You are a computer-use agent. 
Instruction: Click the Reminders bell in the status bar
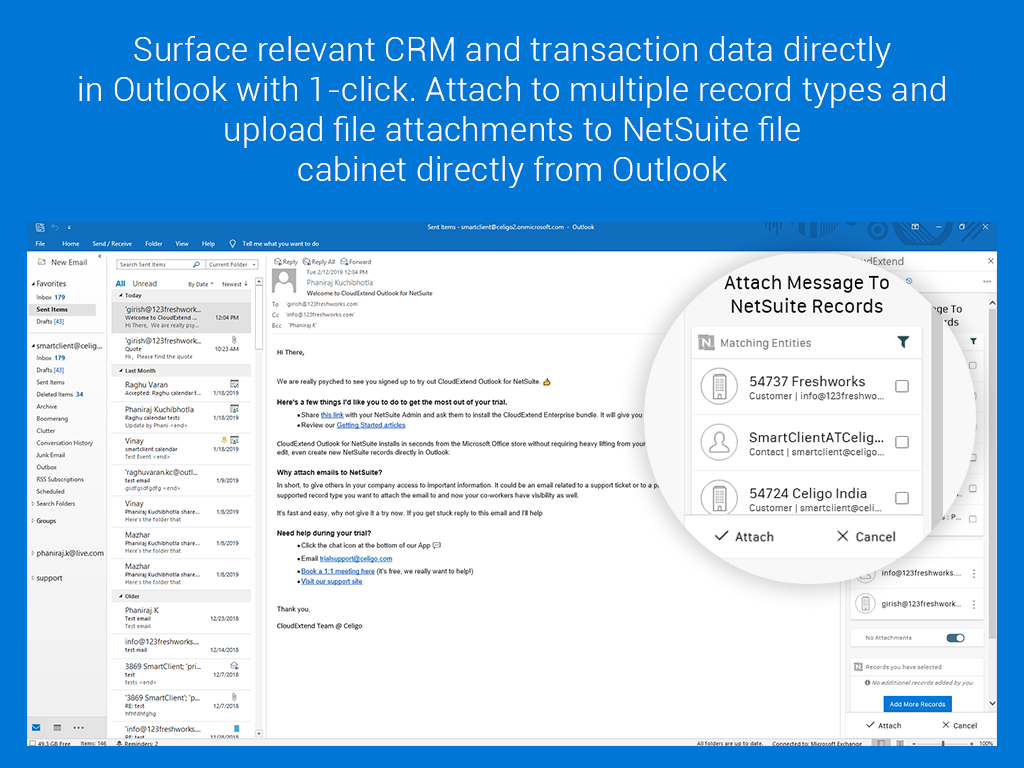[x=120, y=743]
